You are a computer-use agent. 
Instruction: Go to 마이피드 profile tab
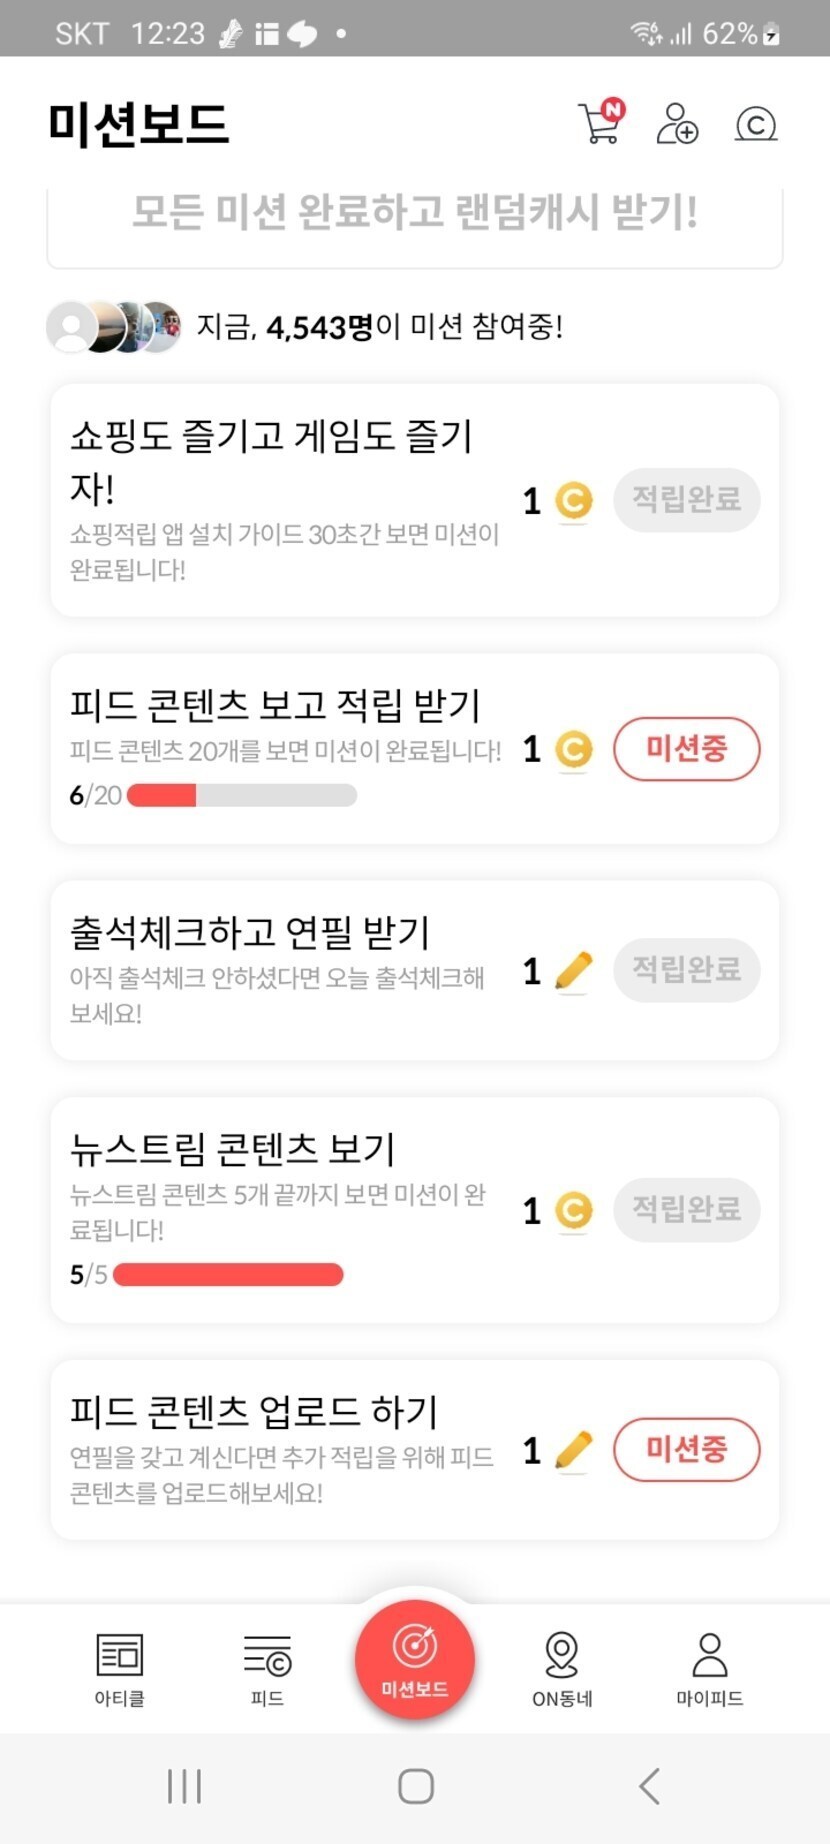pos(709,1668)
